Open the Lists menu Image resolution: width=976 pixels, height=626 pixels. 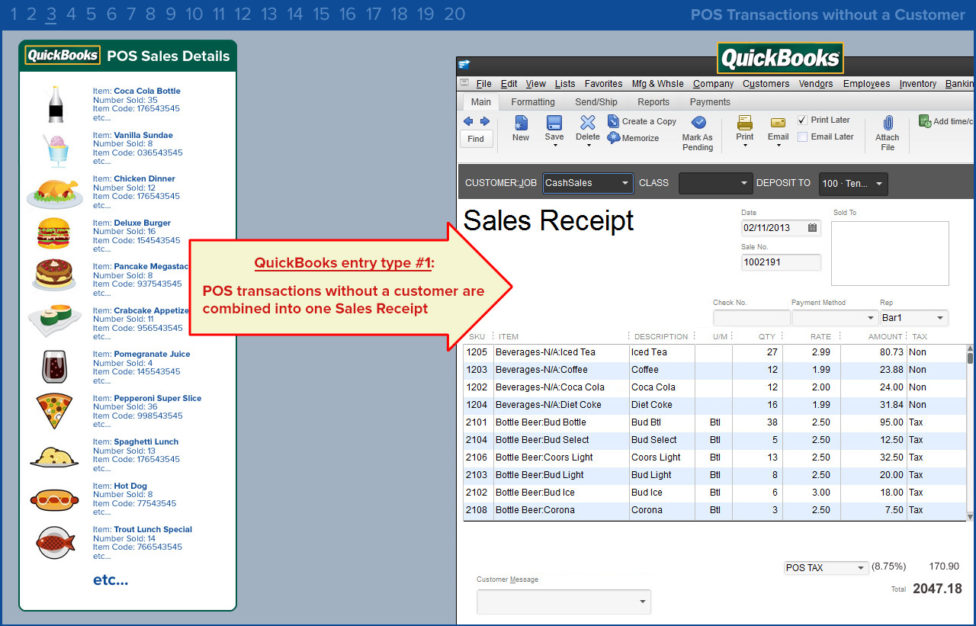coord(565,83)
